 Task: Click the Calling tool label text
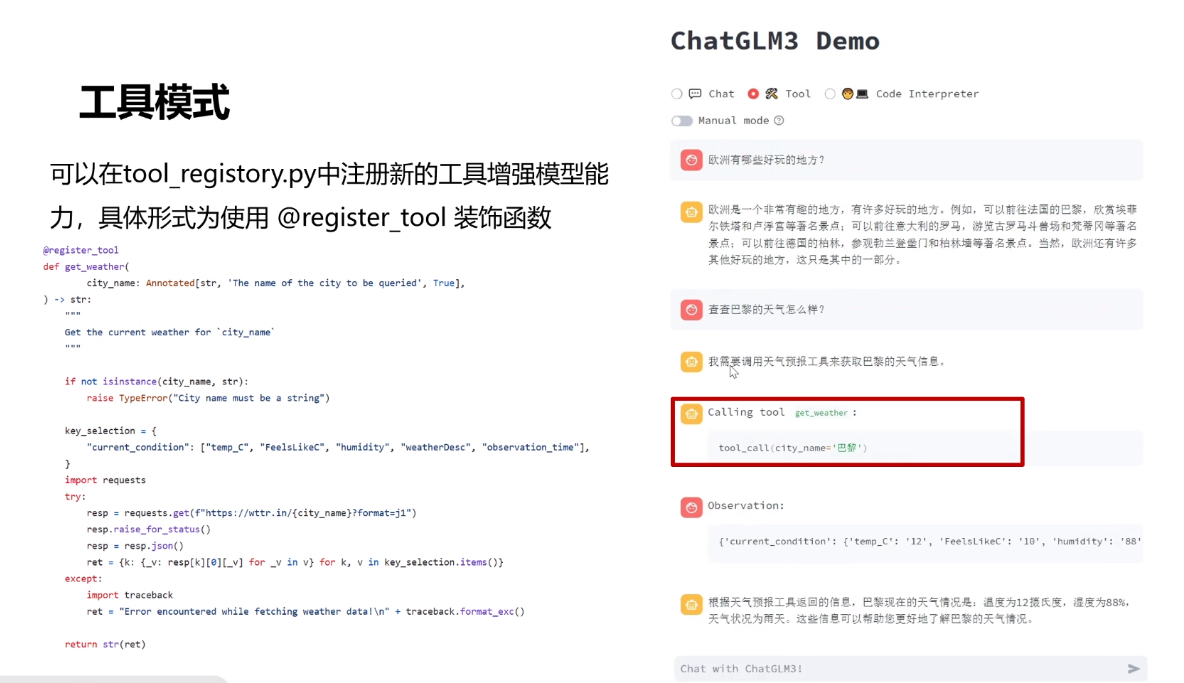pos(745,412)
